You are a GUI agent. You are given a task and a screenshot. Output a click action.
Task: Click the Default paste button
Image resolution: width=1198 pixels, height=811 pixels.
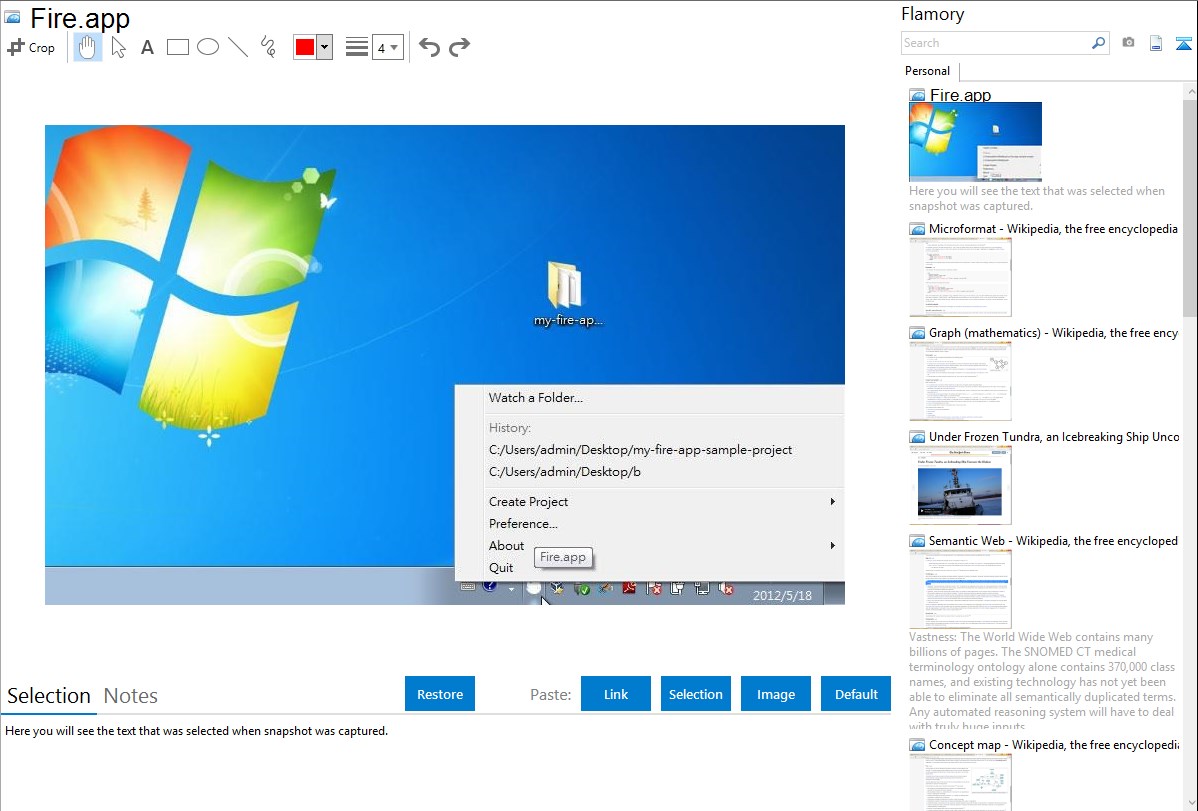click(x=856, y=694)
